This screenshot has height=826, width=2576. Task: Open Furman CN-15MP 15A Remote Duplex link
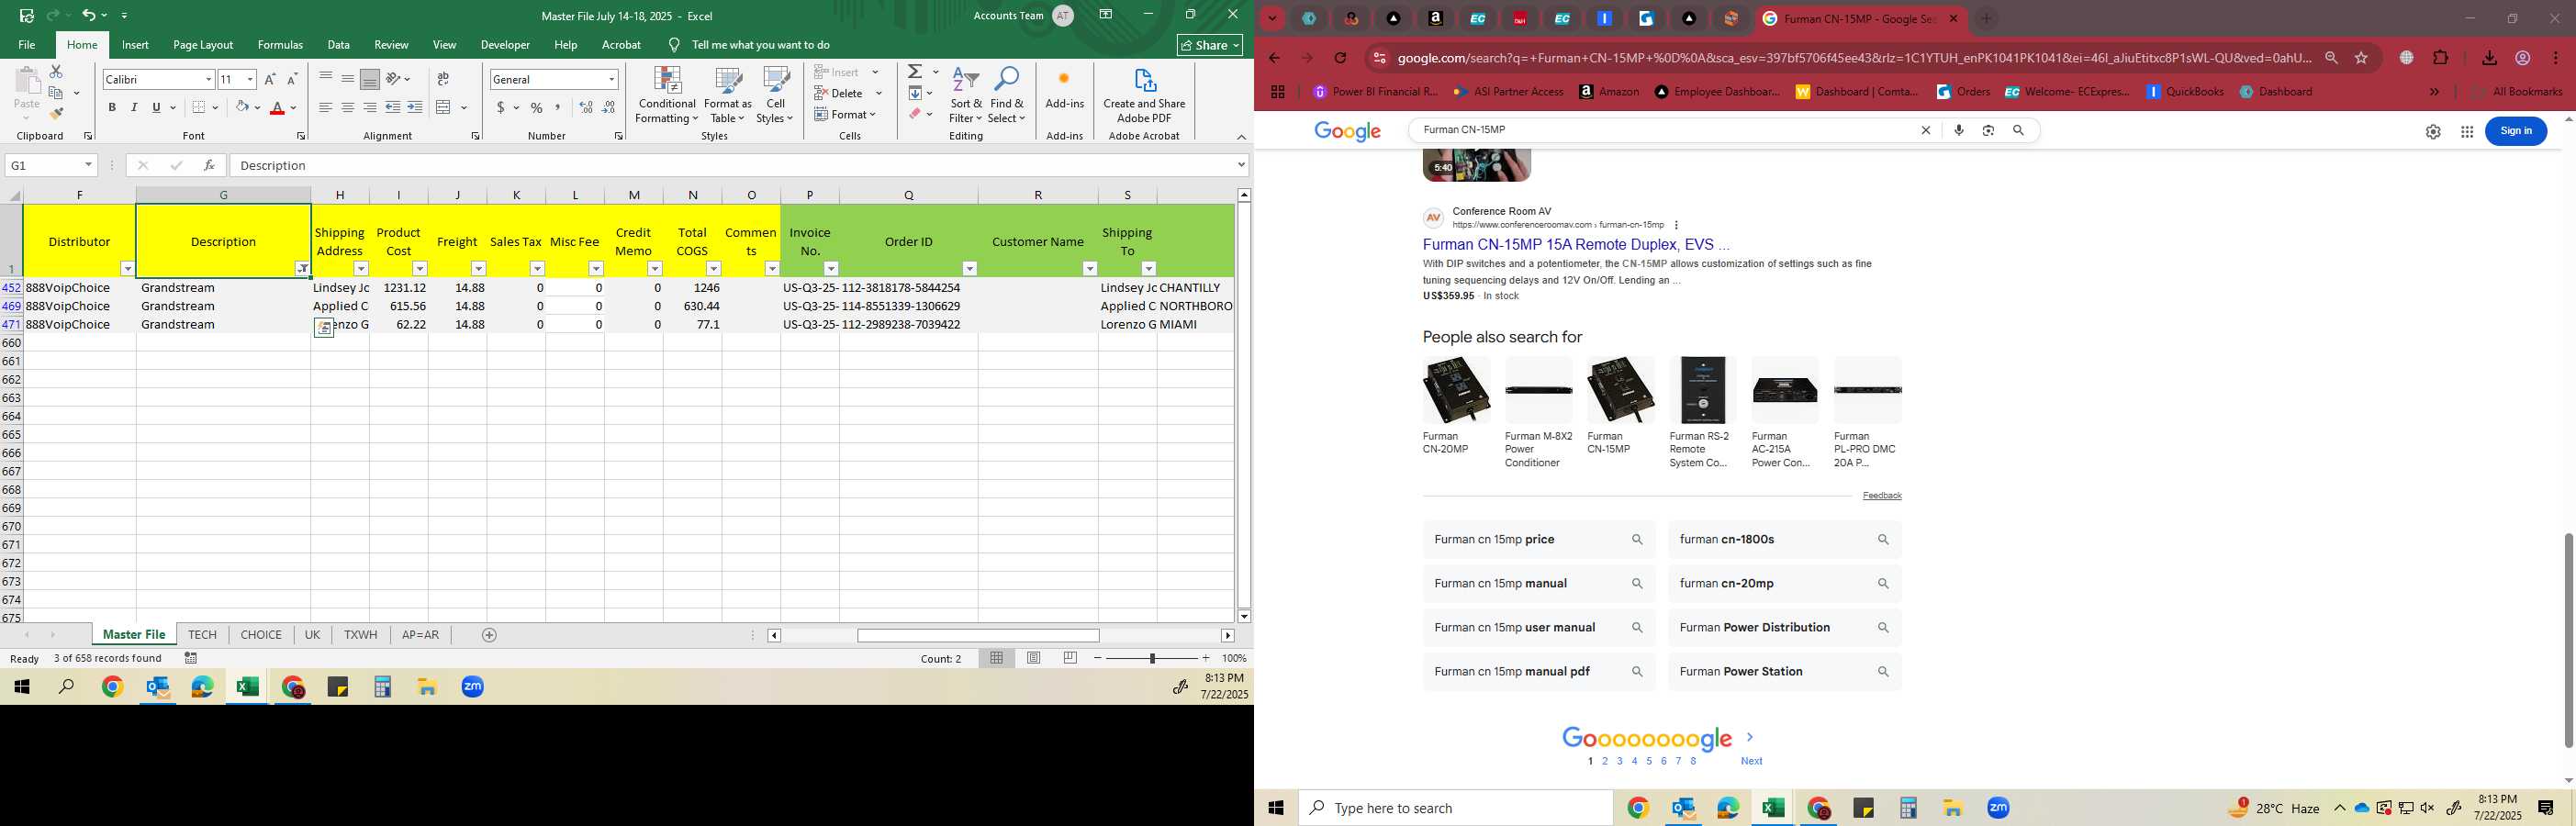pyautogui.click(x=1575, y=244)
